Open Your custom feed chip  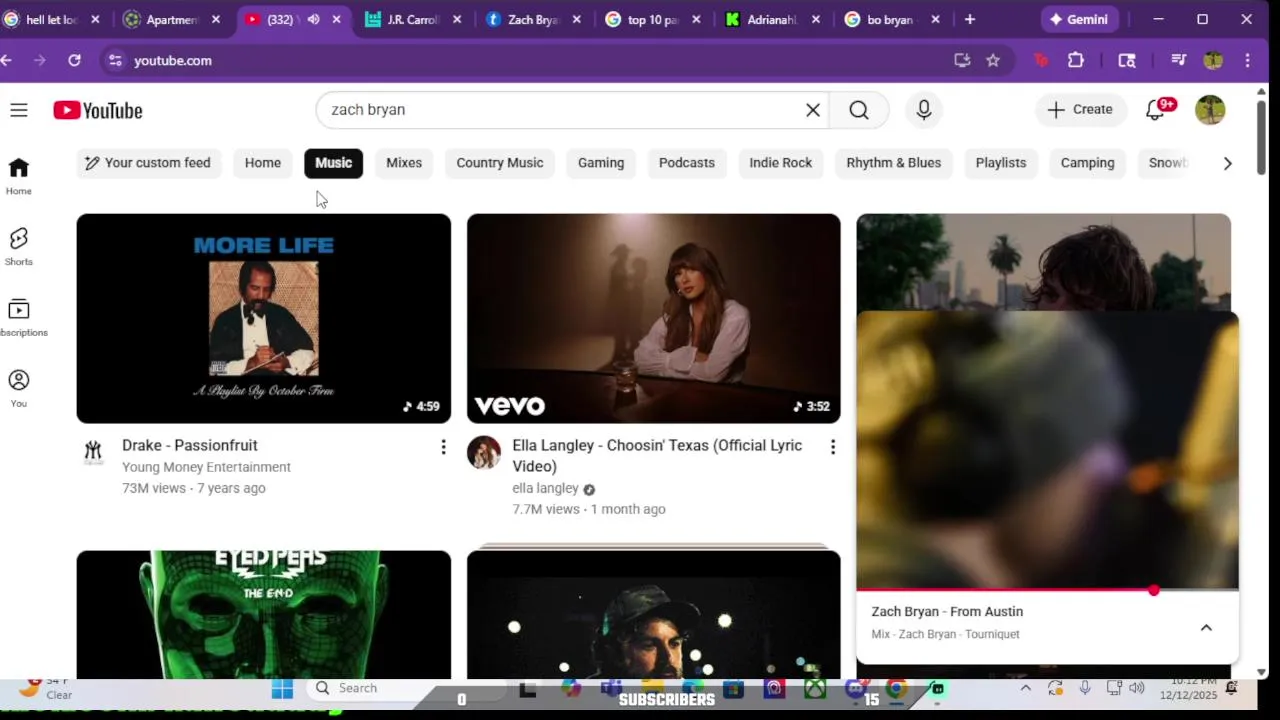(148, 163)
